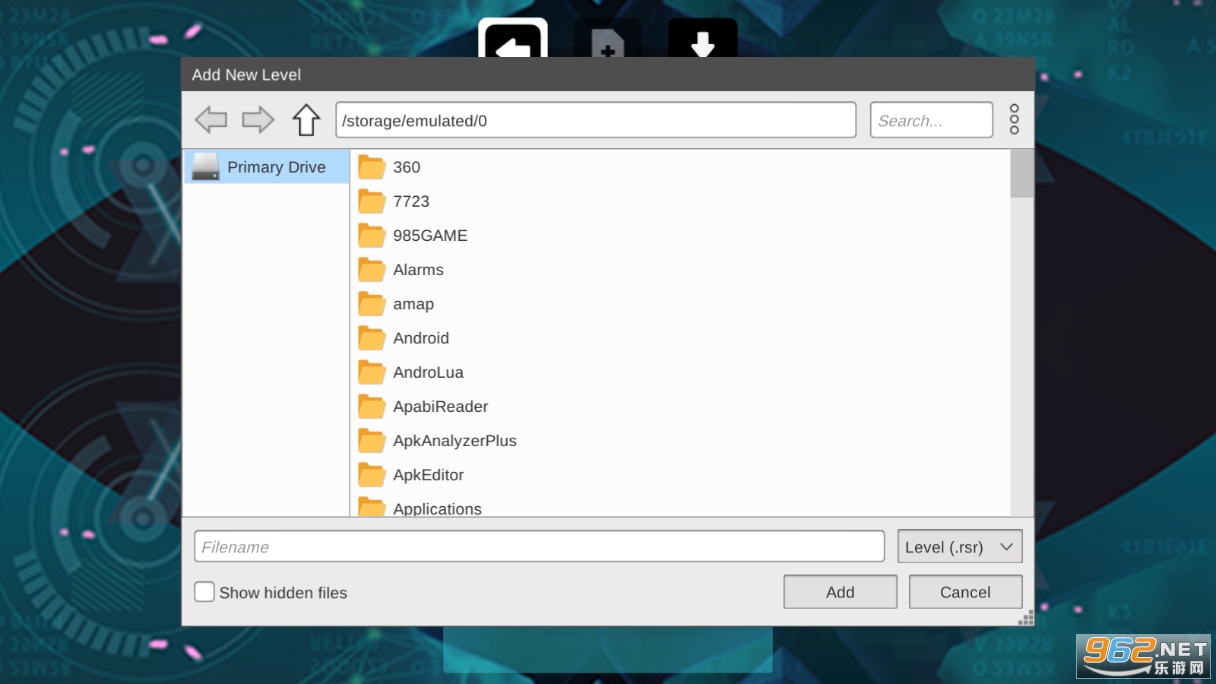Click the AndroLua folder icon
1216x684 pixels.
coord(372,372)
